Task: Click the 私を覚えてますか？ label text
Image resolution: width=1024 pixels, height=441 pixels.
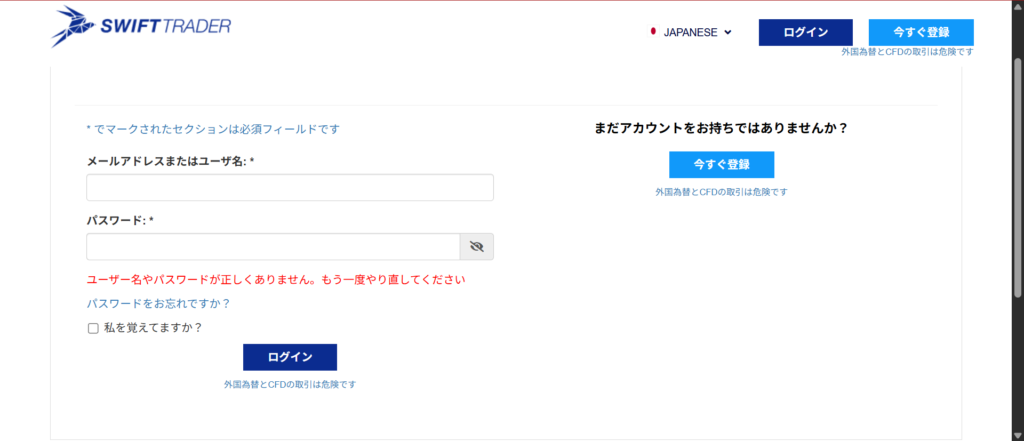Action: [x=153, y=327]
